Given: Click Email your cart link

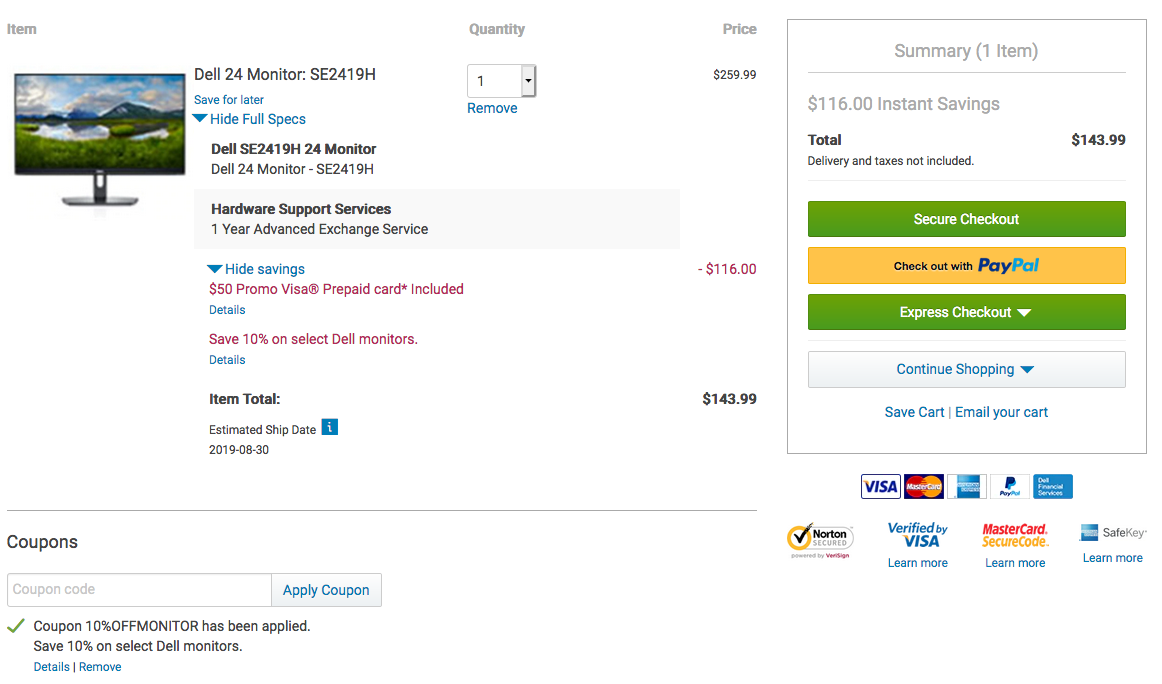Looking at the screenshot, I should [x=1001, y=412].
